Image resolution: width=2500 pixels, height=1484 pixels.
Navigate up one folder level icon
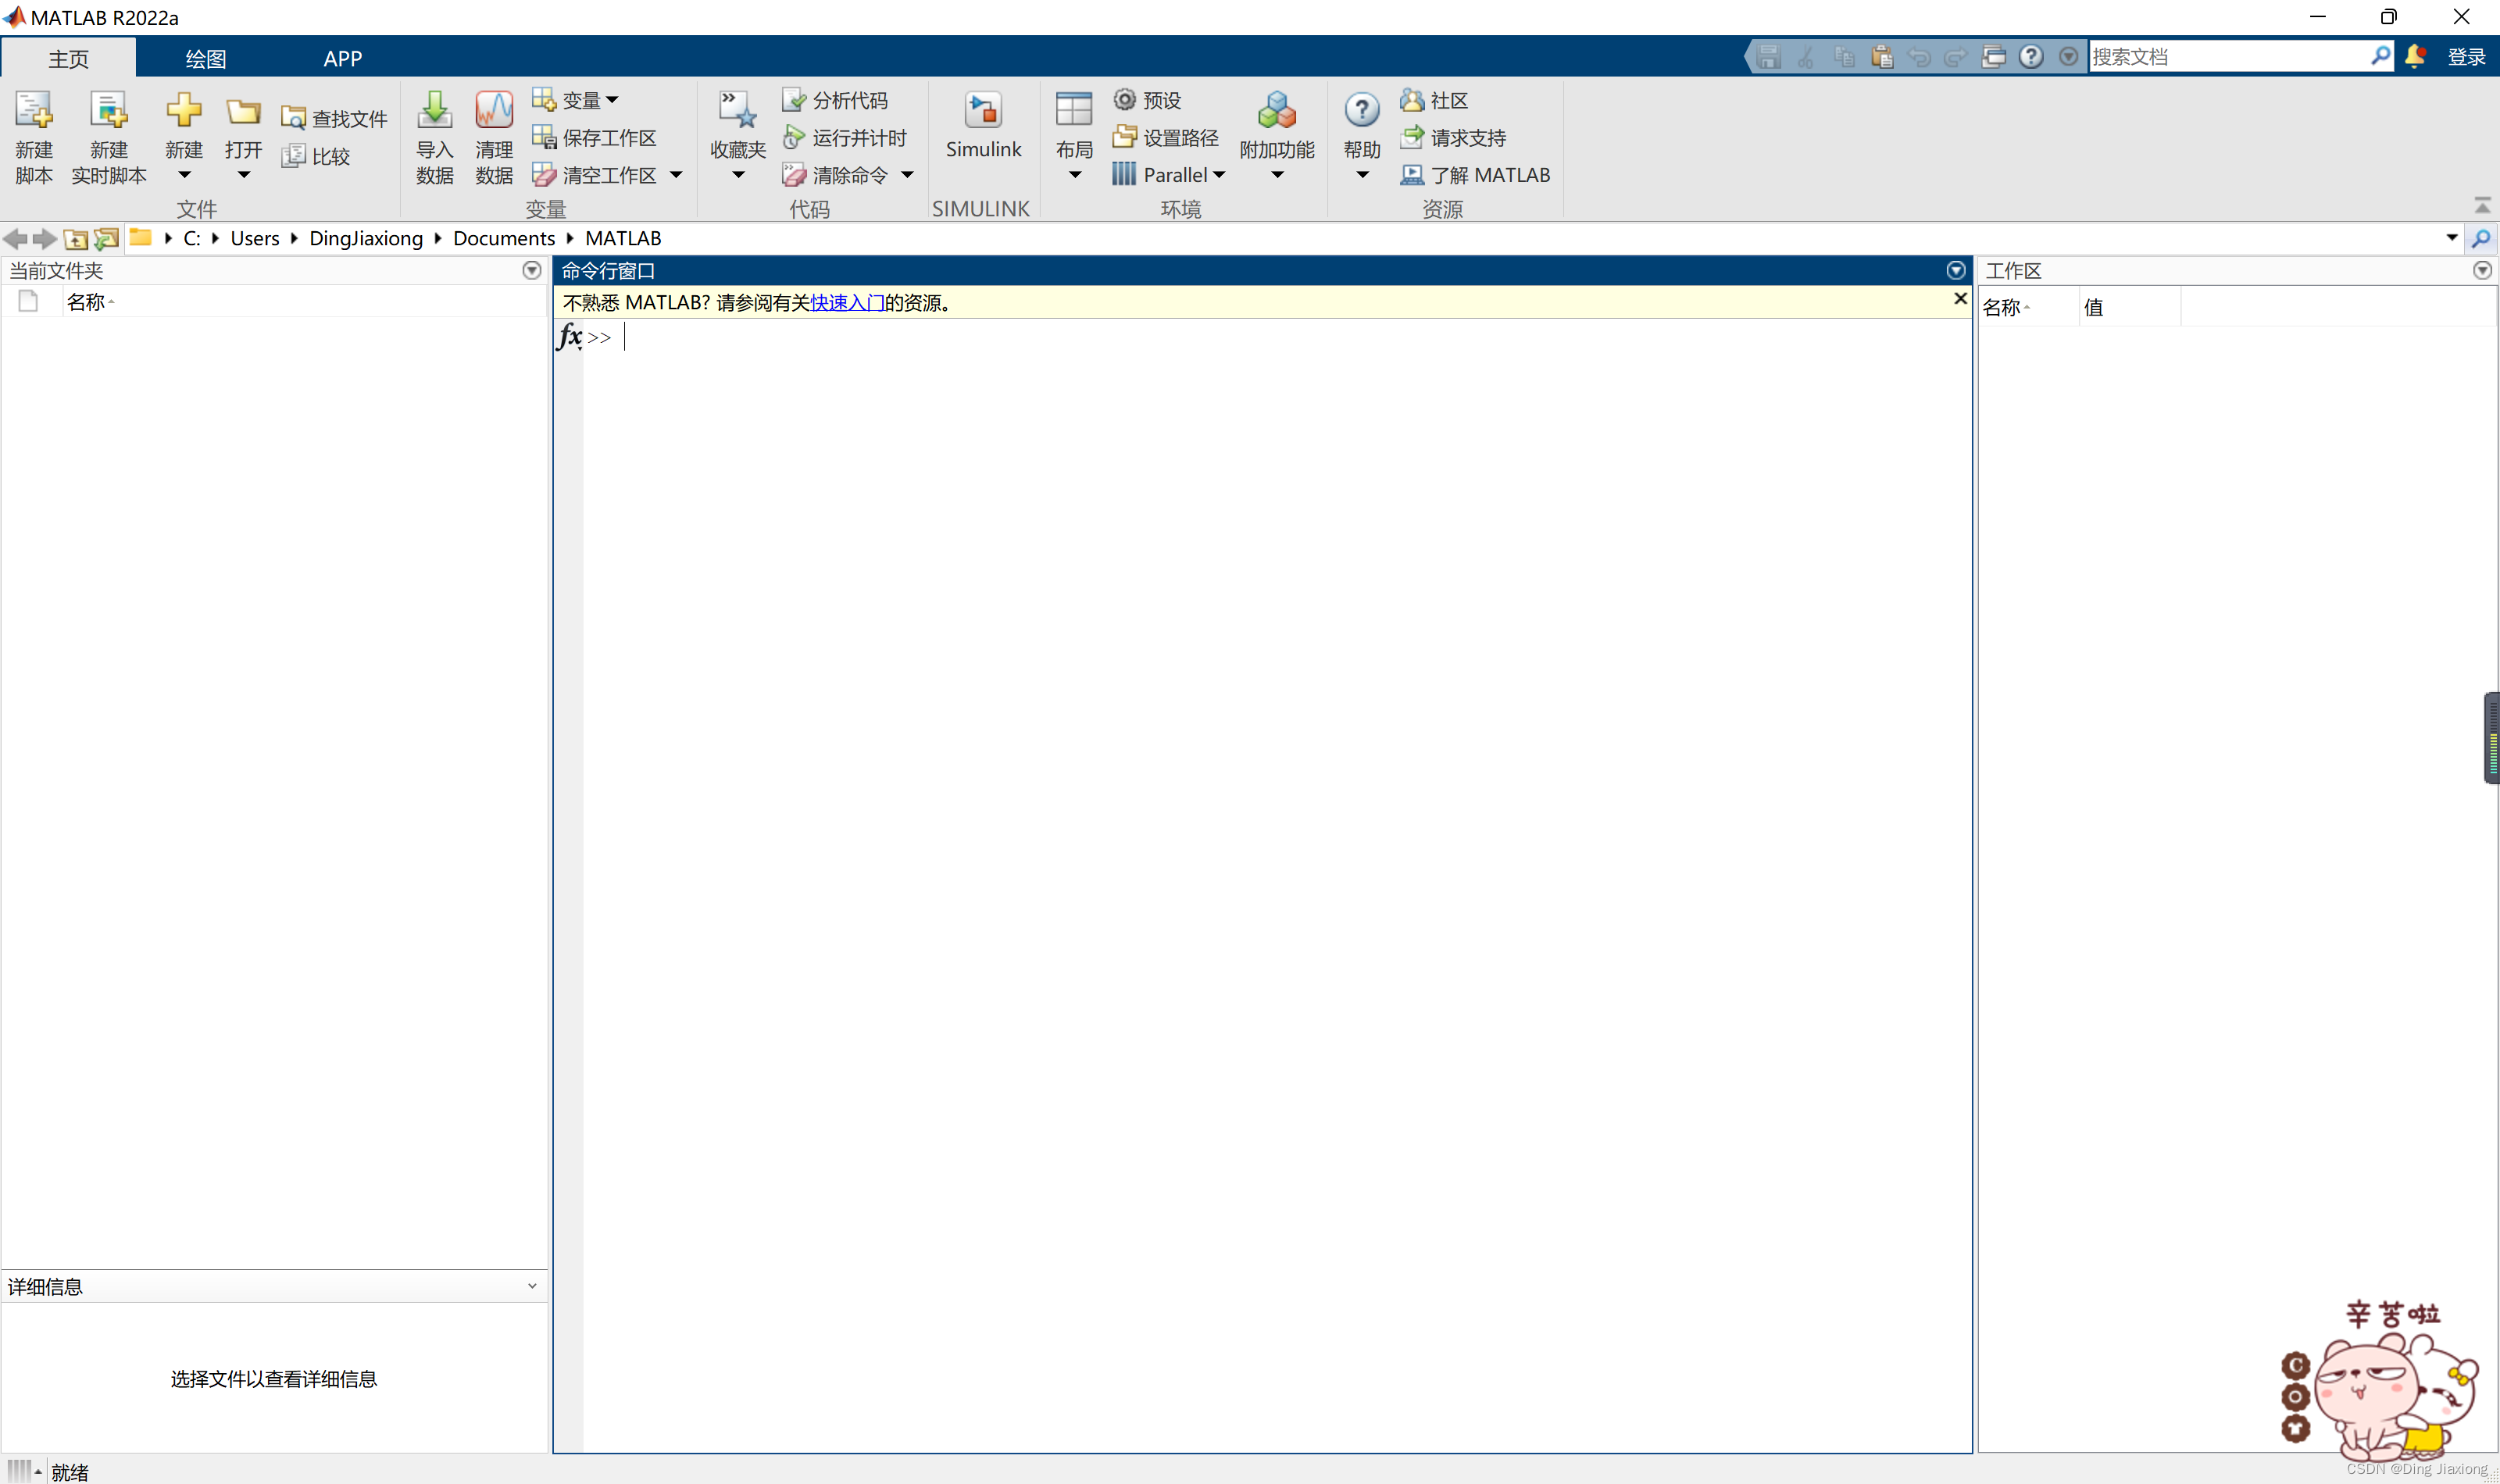(x=76, y=239)
